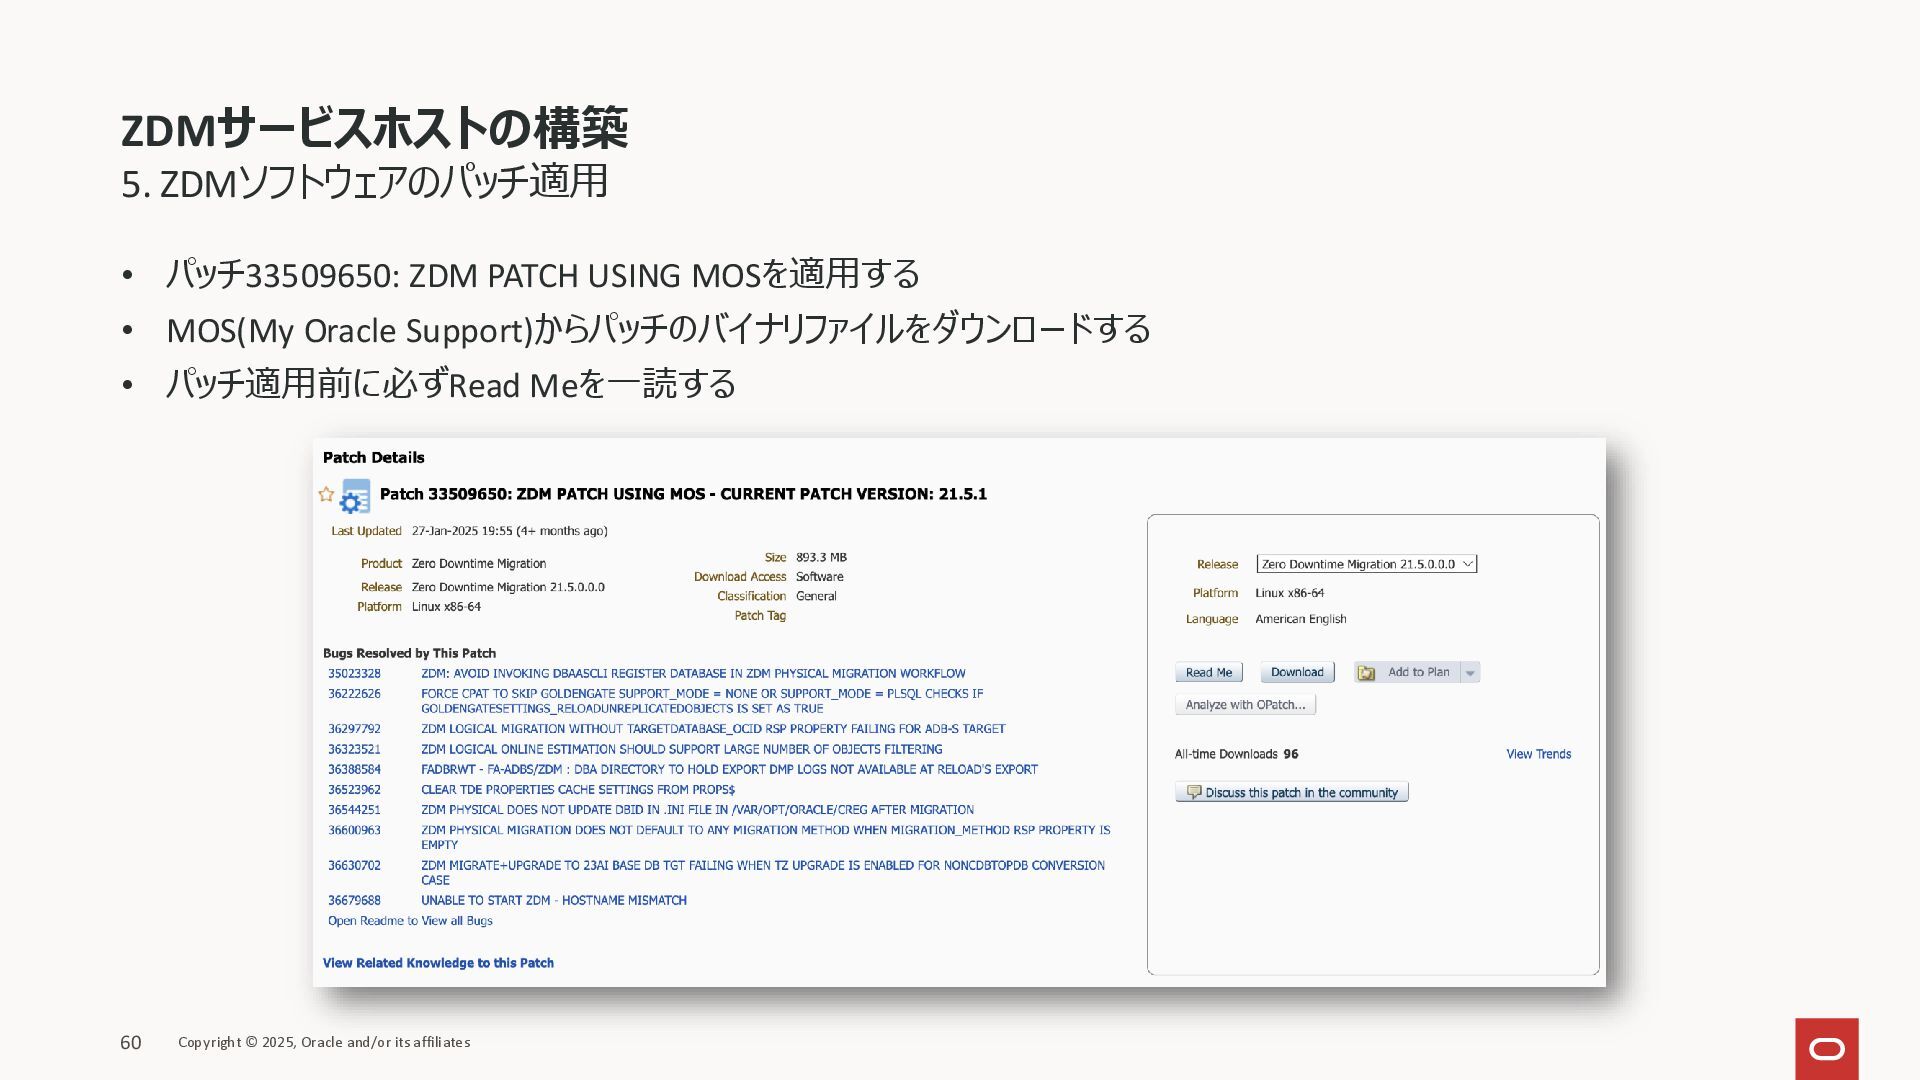This screenshot has height=1080, width=1920.
Task: Click the Patch Details screenshot image
Action: pyautogui.click(x=959, y=712)
